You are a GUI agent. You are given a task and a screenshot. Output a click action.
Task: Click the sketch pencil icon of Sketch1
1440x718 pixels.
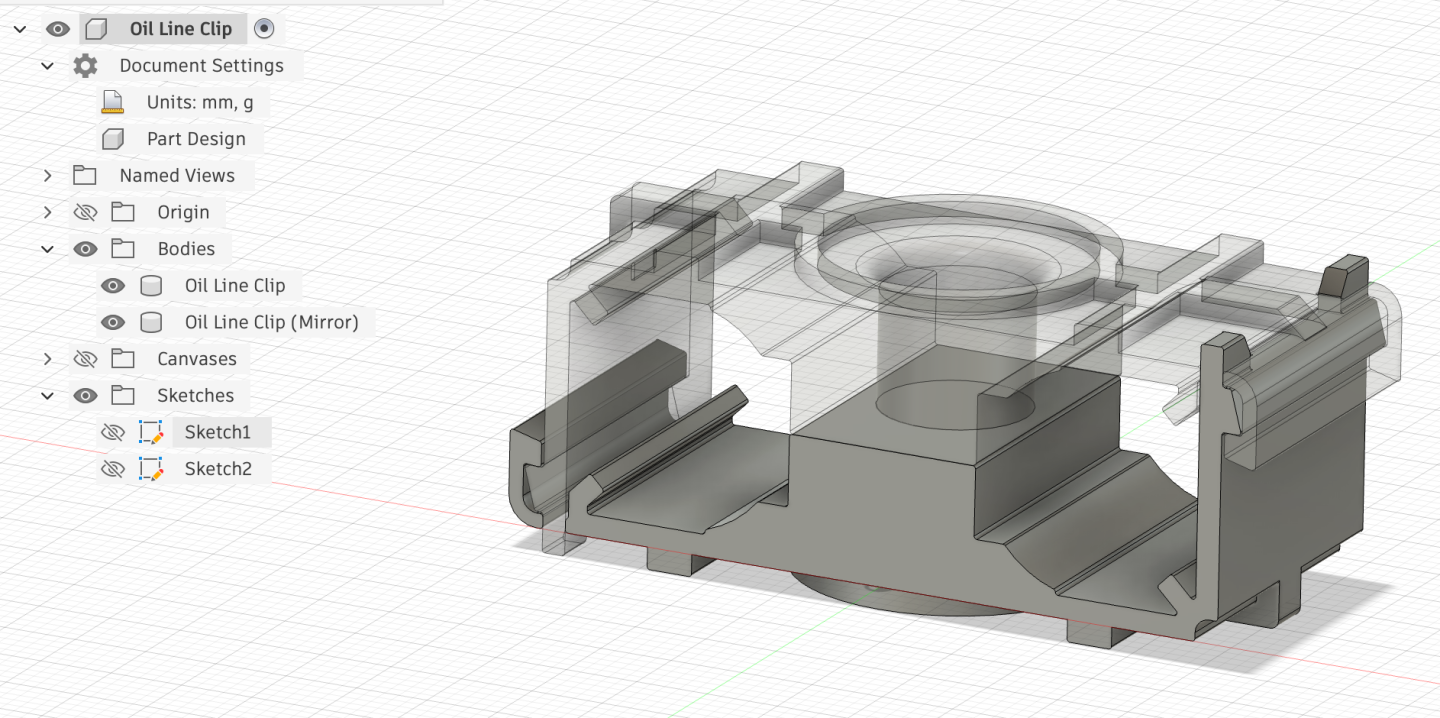click(x=151, y=432)
